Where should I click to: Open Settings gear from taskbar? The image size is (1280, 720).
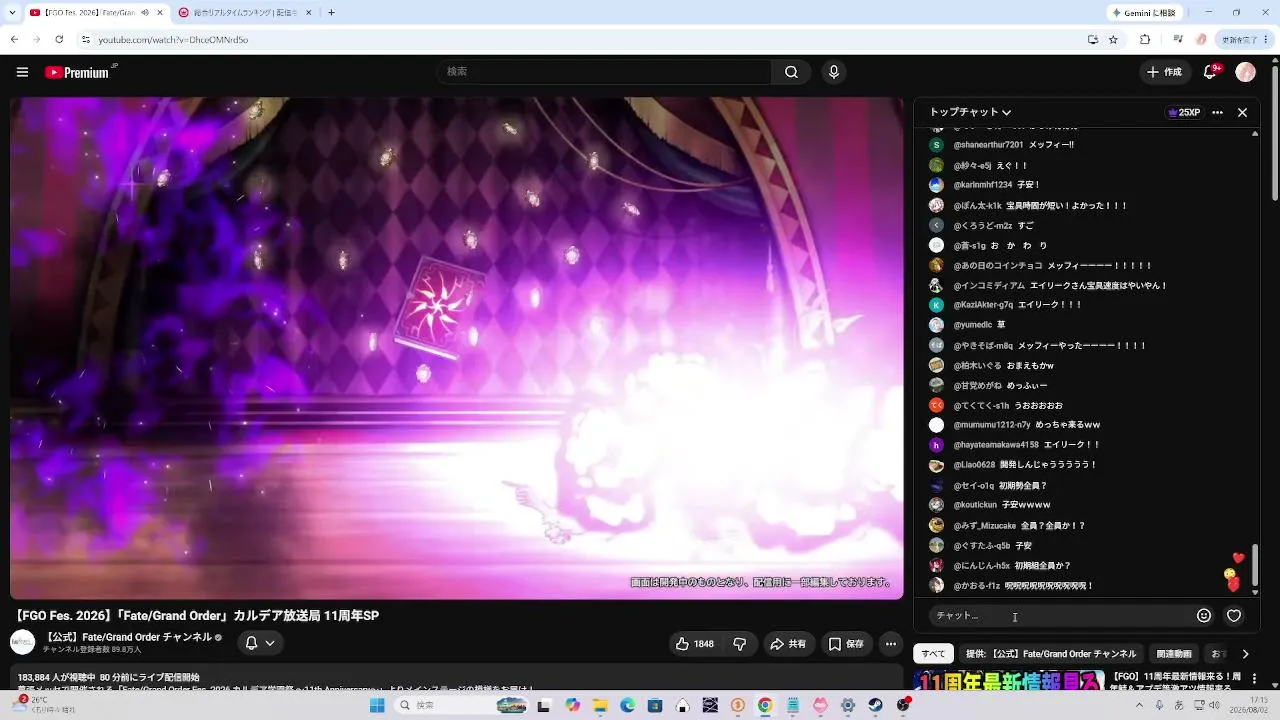848,705
